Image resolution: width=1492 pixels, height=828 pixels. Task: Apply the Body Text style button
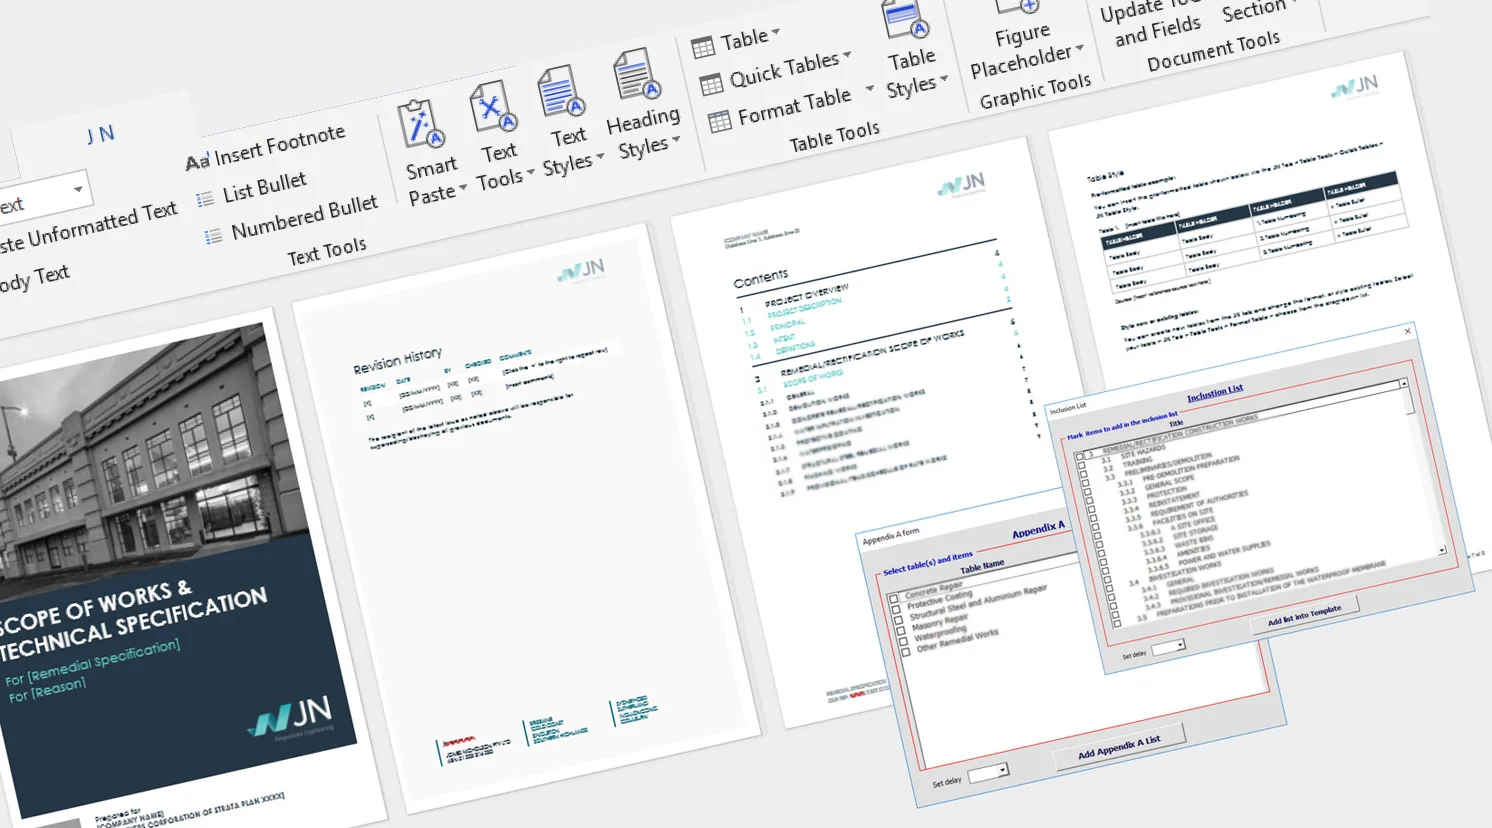click(x=35, y=278)
